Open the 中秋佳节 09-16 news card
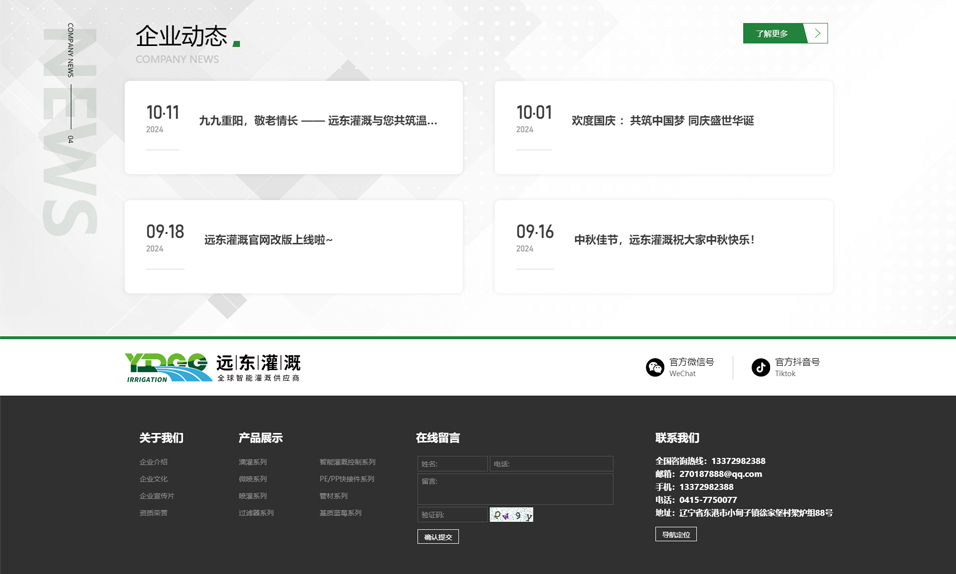 click(x=664, y=240)
